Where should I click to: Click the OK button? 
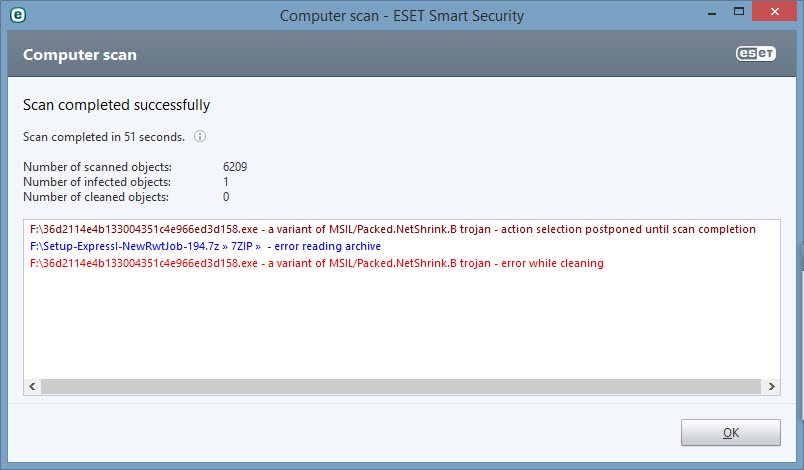(x=731, y=433)
